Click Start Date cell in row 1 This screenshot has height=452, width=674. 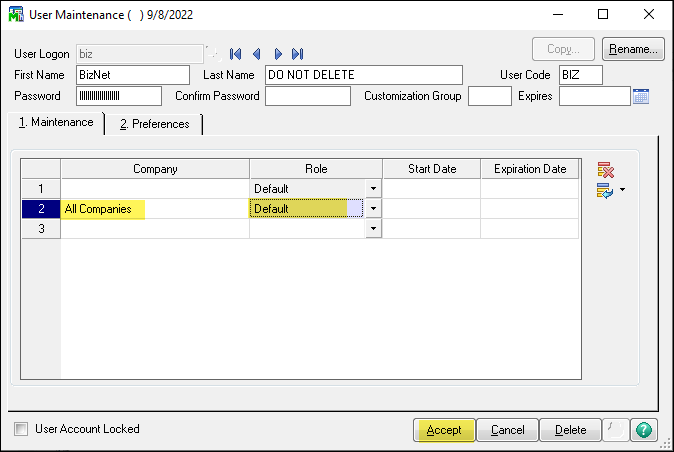click(x=432, y=189)
